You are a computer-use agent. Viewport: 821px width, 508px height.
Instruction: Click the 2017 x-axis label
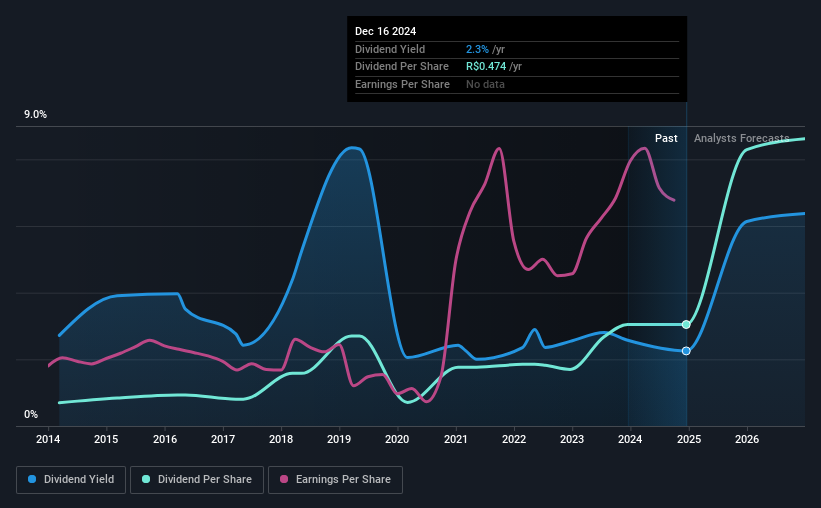223,439
